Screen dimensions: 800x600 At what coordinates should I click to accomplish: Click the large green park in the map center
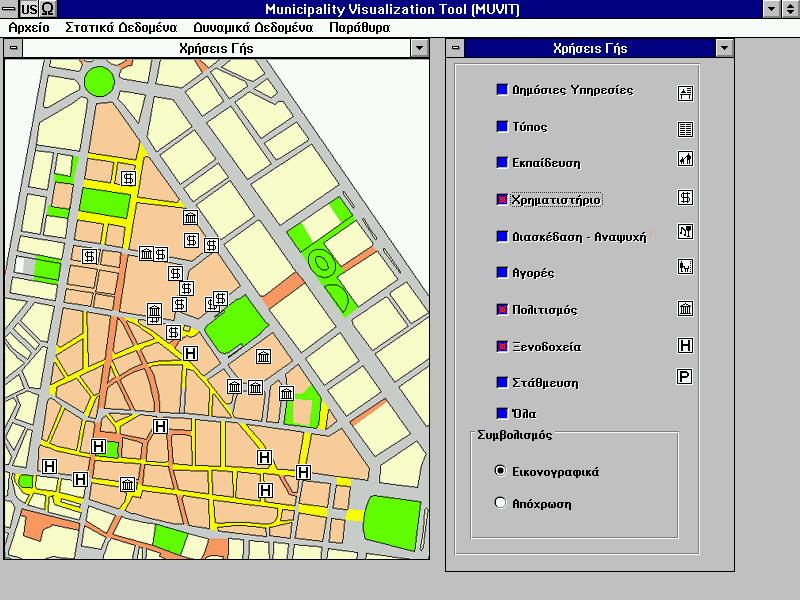pyautogui.click(x=236, y=324)
